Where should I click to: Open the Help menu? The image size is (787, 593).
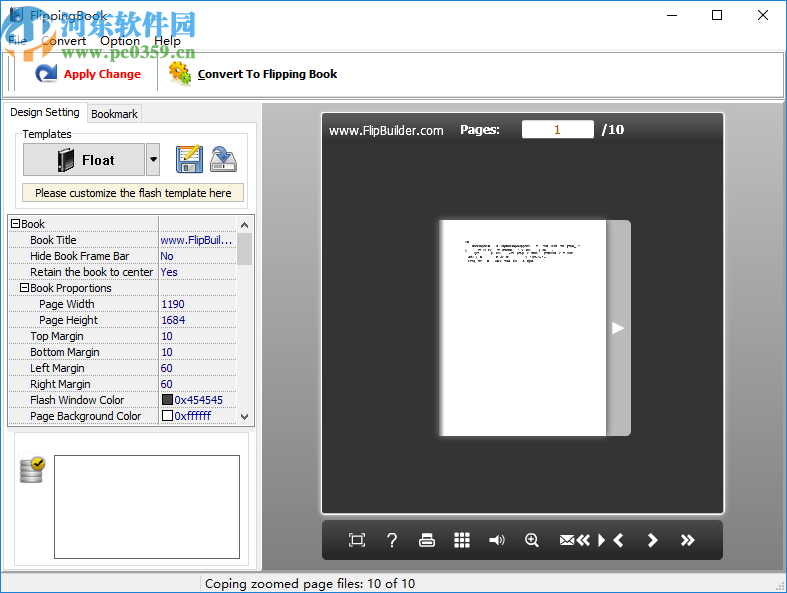pos(167,41)
